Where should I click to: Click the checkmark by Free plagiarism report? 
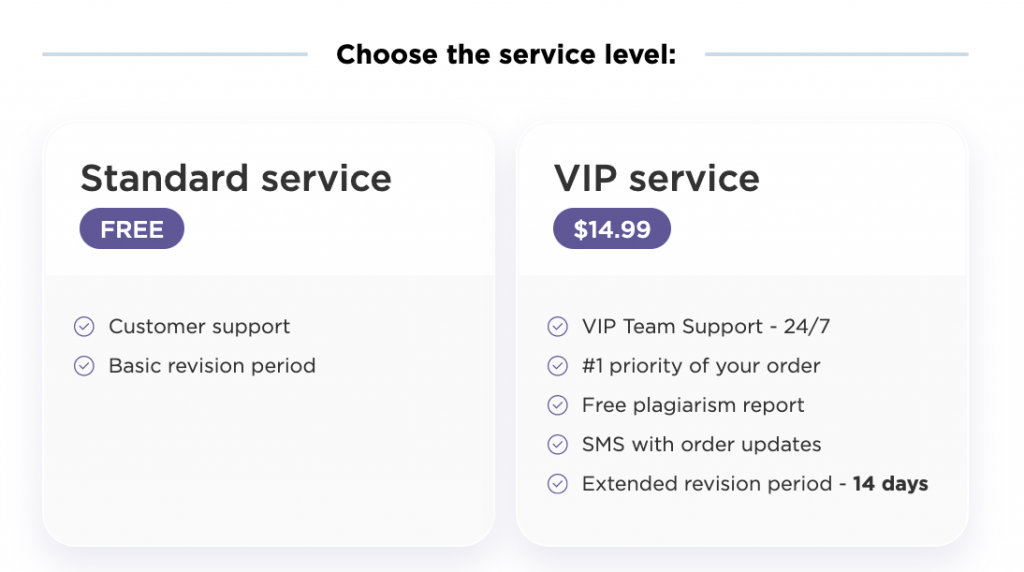click(x=557, y=405)
